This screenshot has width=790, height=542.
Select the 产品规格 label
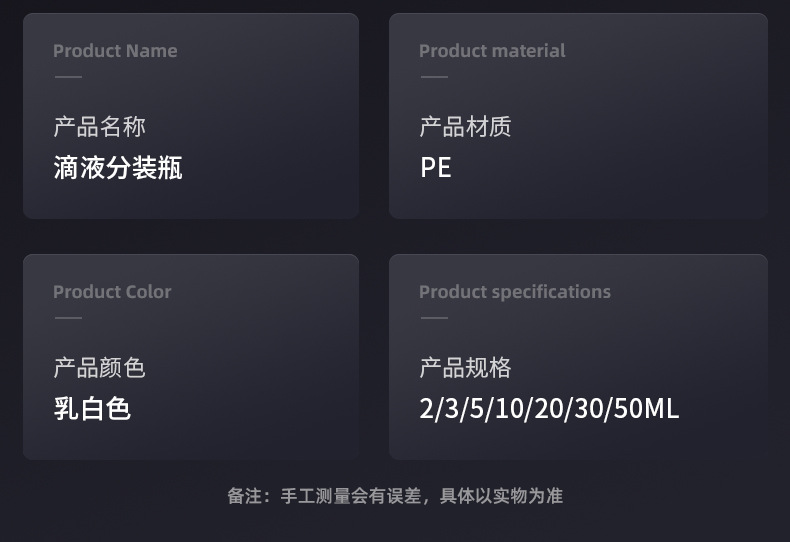[x=465, y=368]
